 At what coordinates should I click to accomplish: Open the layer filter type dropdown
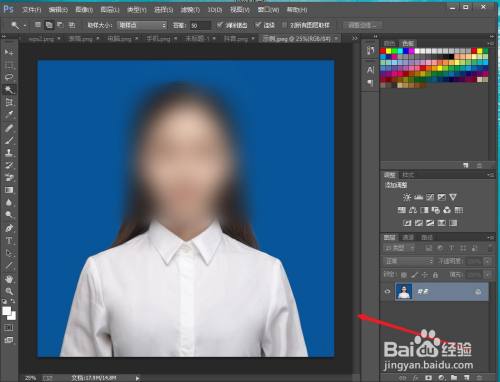tap(399, 248)
